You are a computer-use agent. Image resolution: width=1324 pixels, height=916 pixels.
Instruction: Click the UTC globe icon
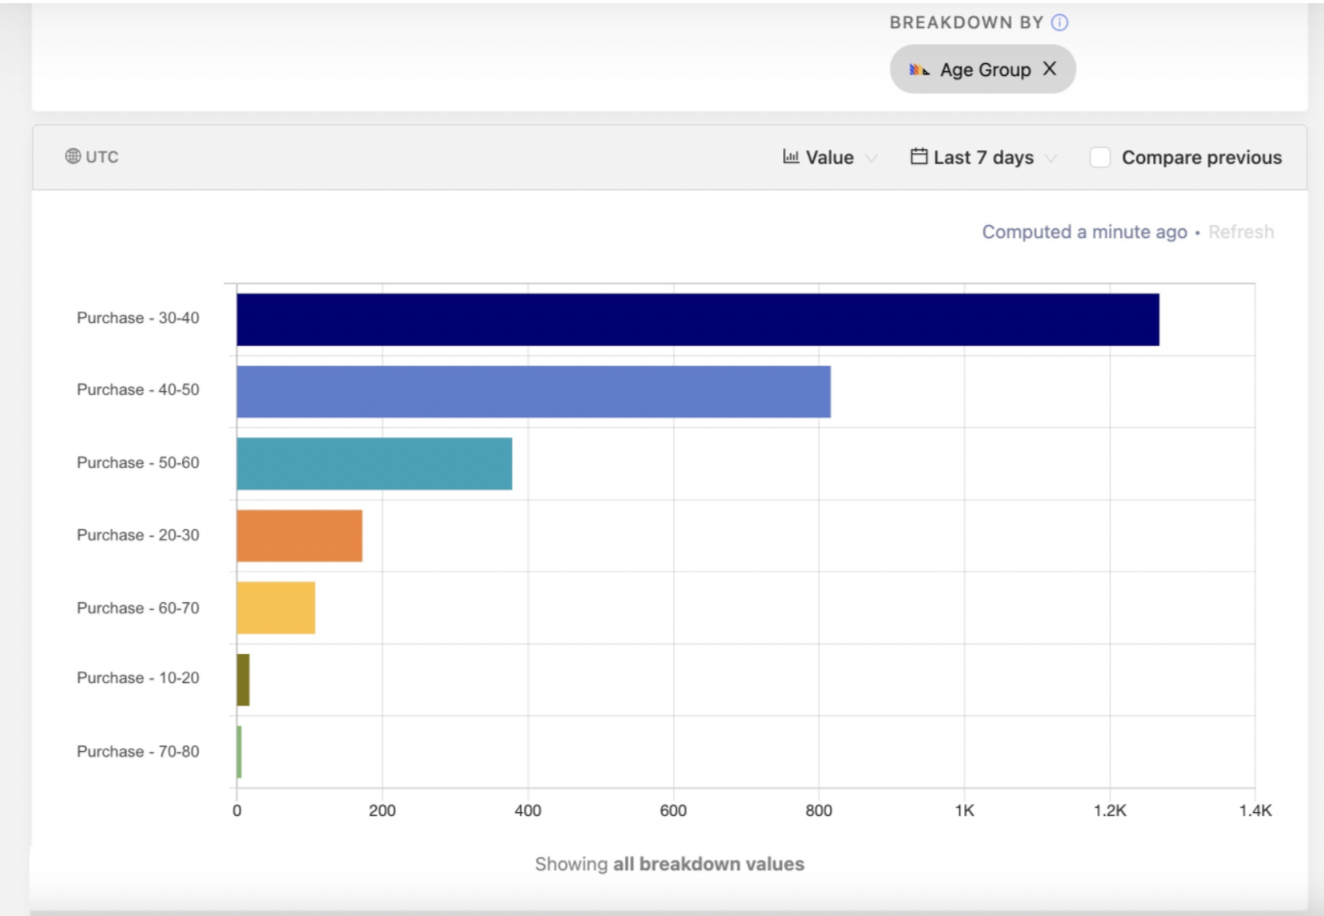click(73, 156)
